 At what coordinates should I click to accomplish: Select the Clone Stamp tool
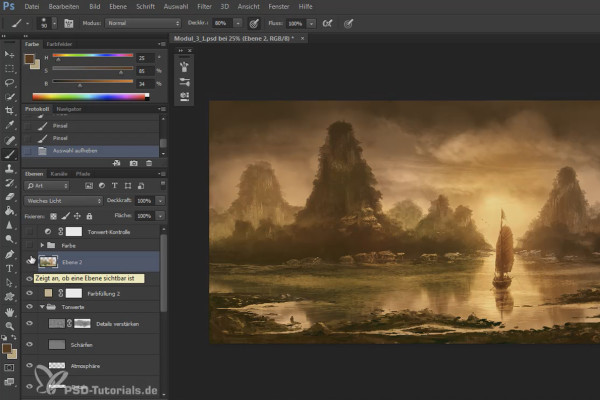(x=9, y=168)
